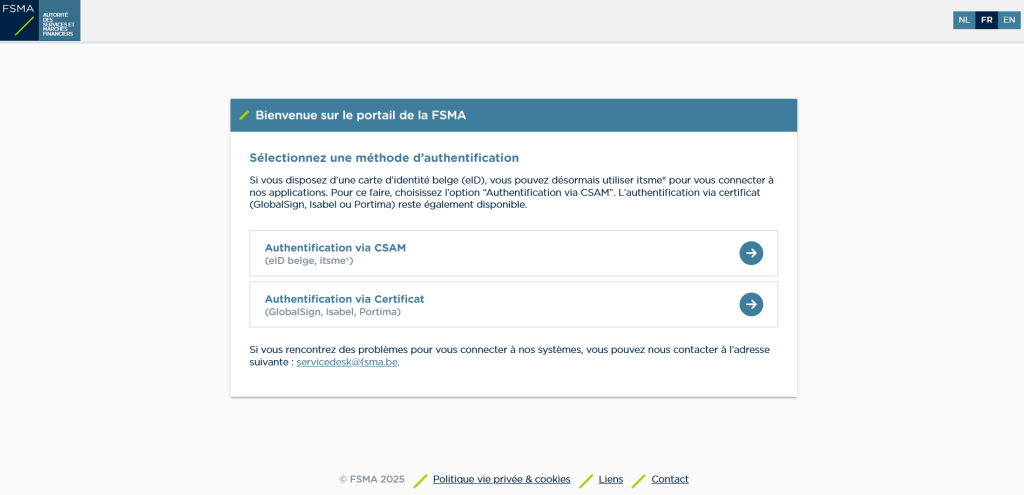Click the arrow icon for CSAM authentication
Image resolution: width=1024 pixels, height=495 pixels.
click(751, 253)
